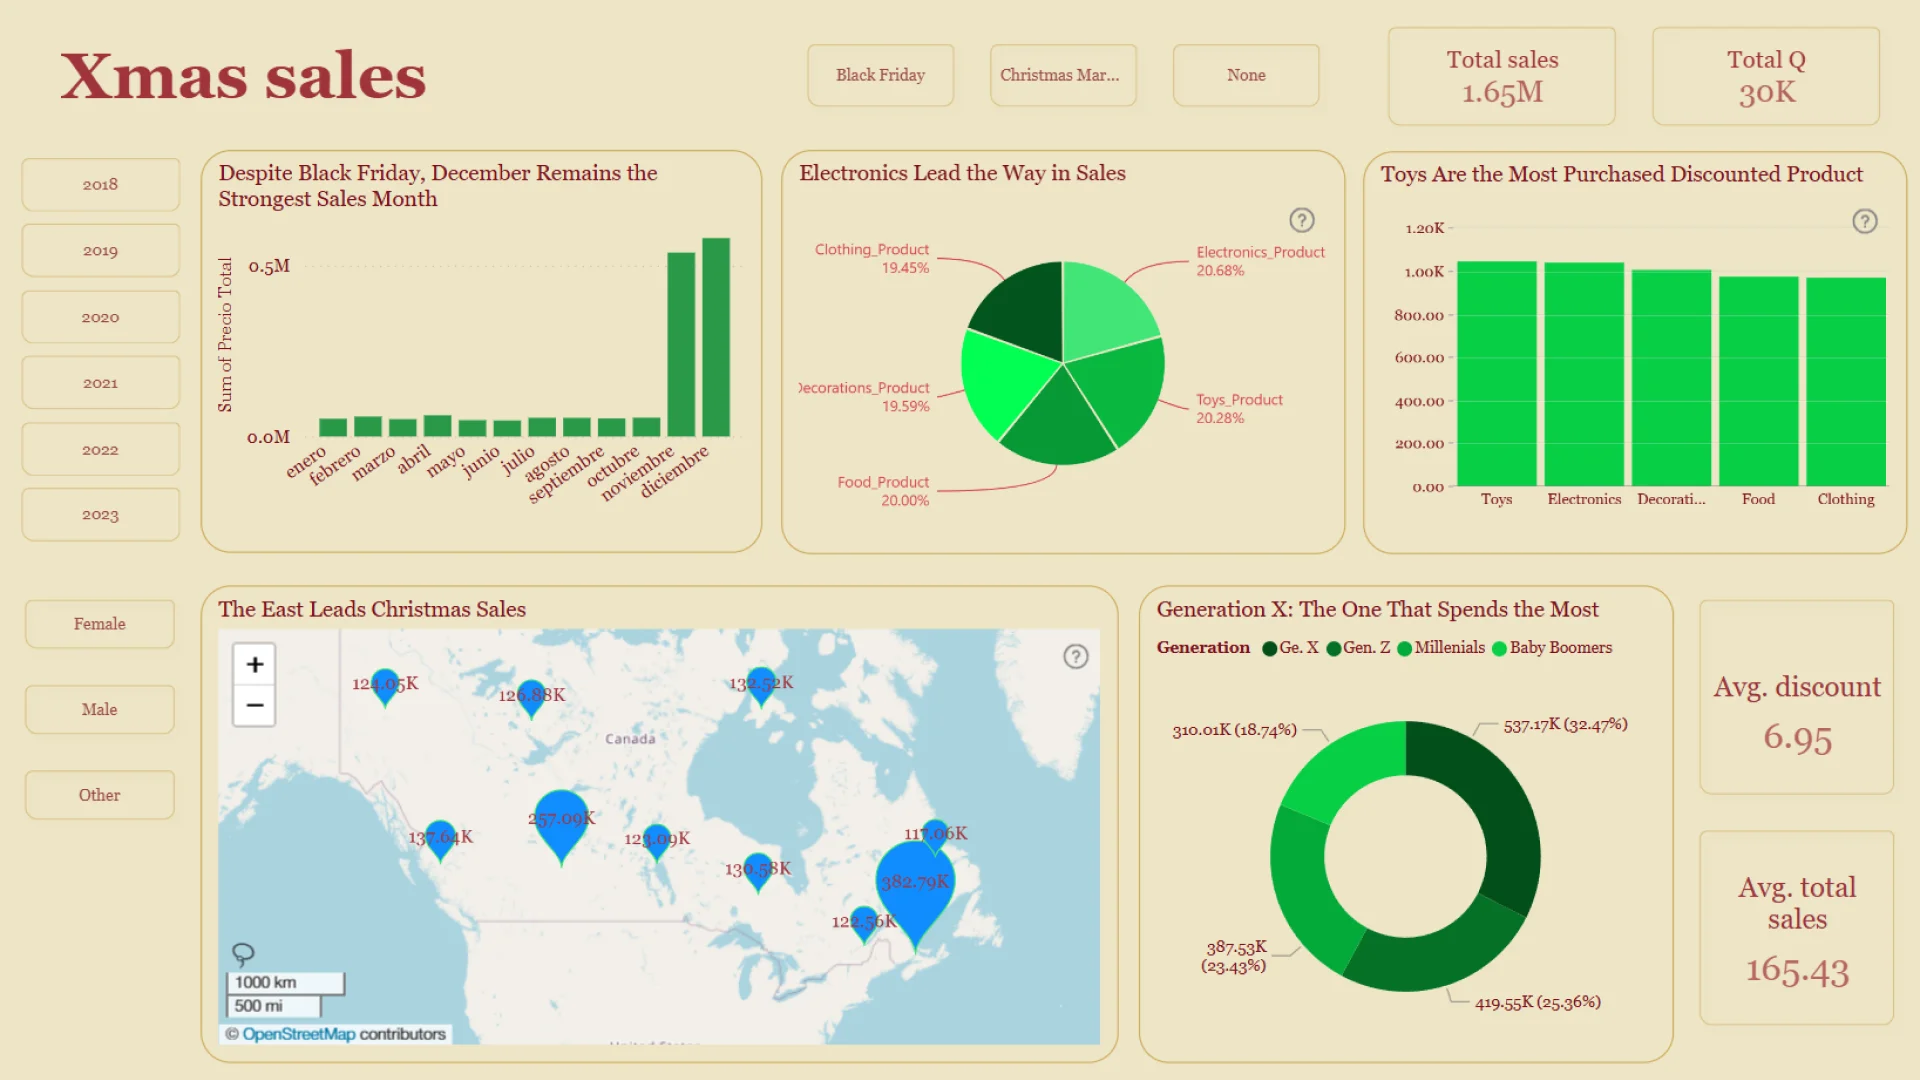1920x1080 pixels.
Task: Click the Ge. X legend entry
Action: point(1291,648)
